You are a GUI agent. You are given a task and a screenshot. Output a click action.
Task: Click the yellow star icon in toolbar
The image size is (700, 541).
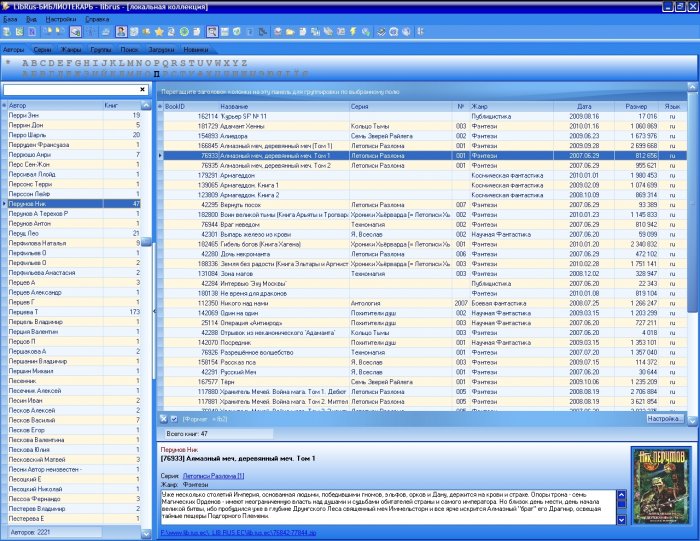[x=159, y=32]
